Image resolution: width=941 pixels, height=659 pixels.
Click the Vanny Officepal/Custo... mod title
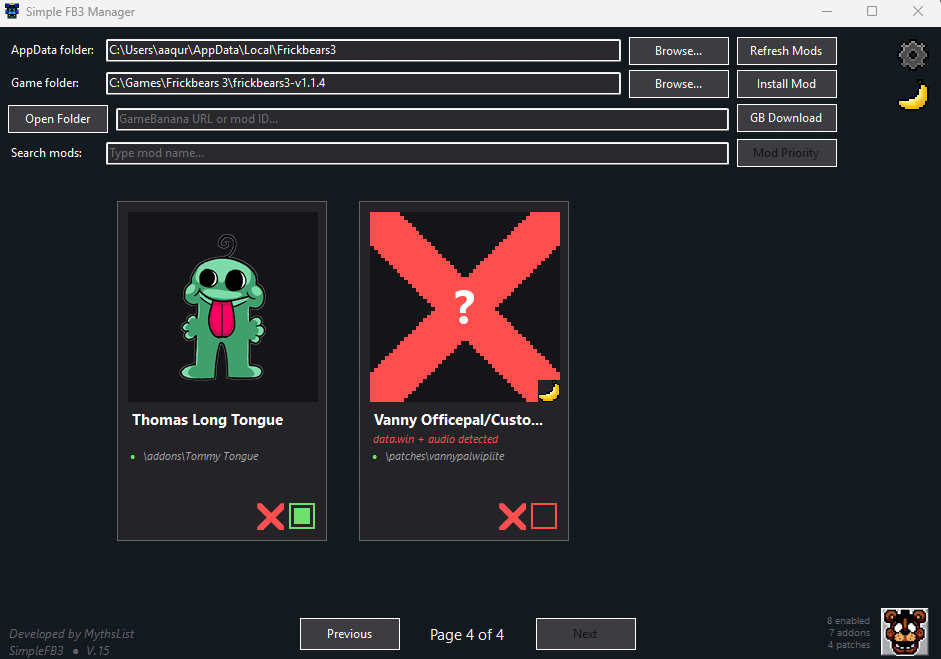(x=458, y=420)
